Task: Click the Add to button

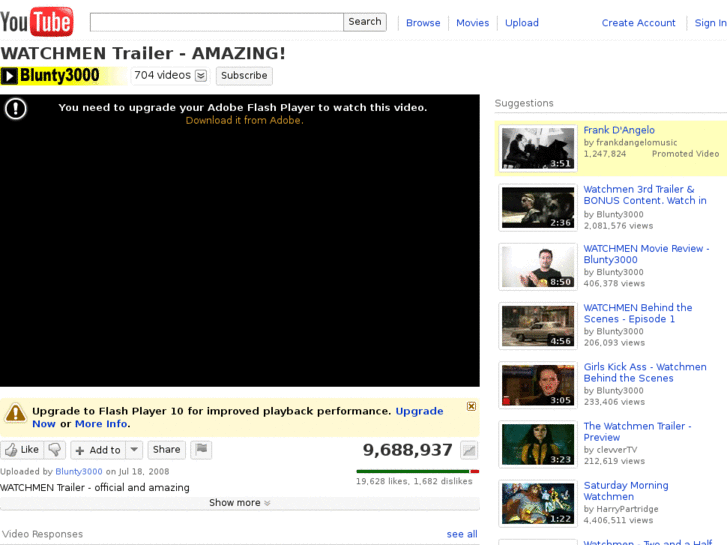Action: 98,449
